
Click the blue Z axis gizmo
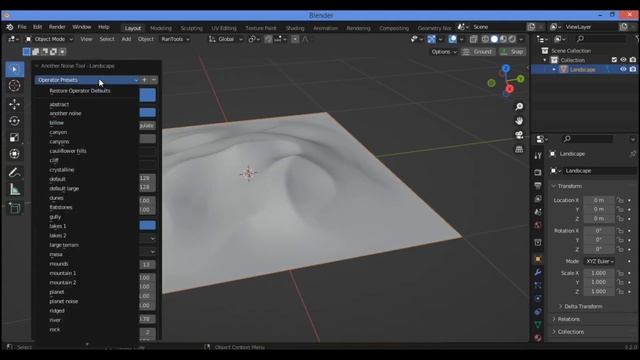[x=506, y=68]
